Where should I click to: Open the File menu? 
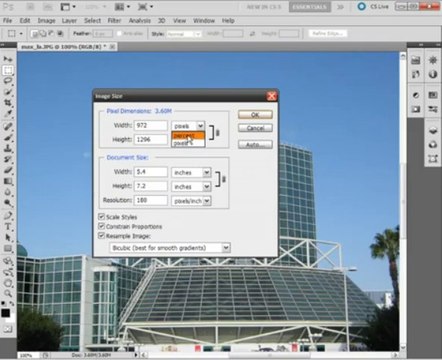pos(7,21)
